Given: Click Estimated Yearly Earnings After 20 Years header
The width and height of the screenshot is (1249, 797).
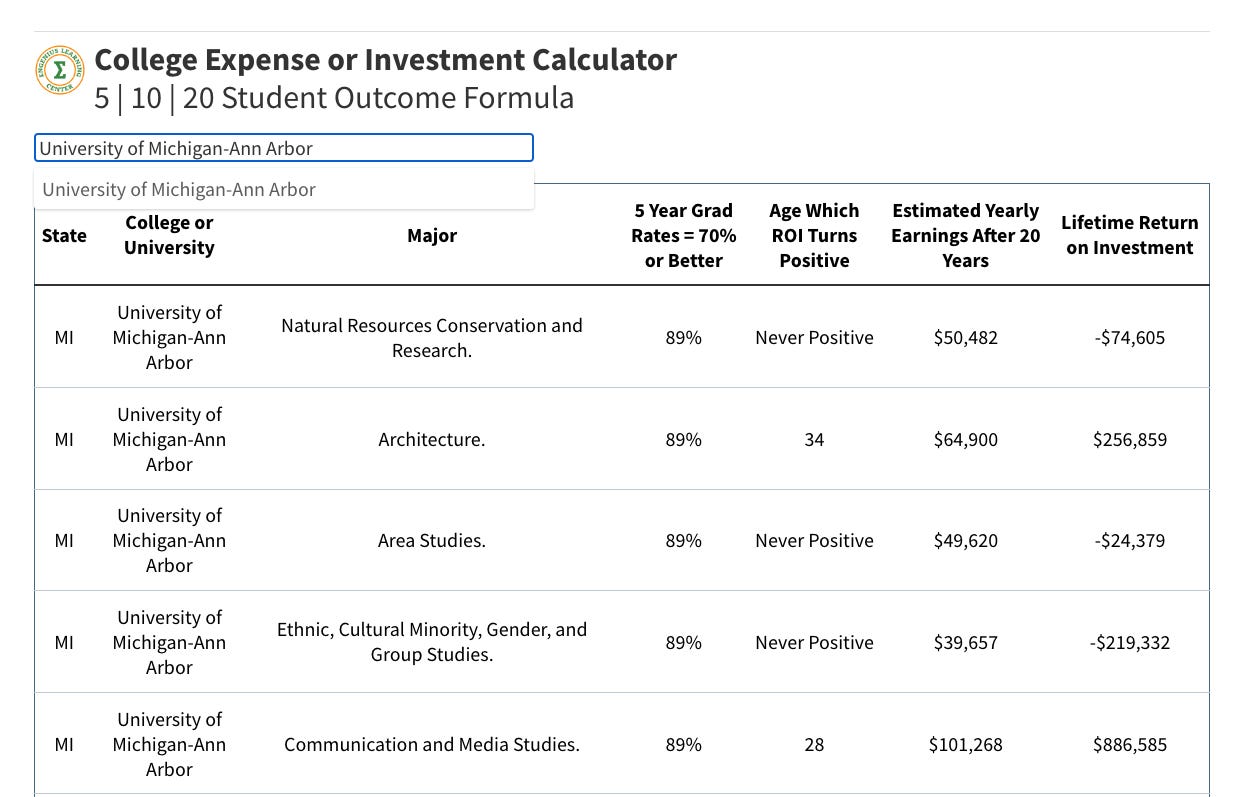Looking at the screenshot, I should (x=965, y=236).
